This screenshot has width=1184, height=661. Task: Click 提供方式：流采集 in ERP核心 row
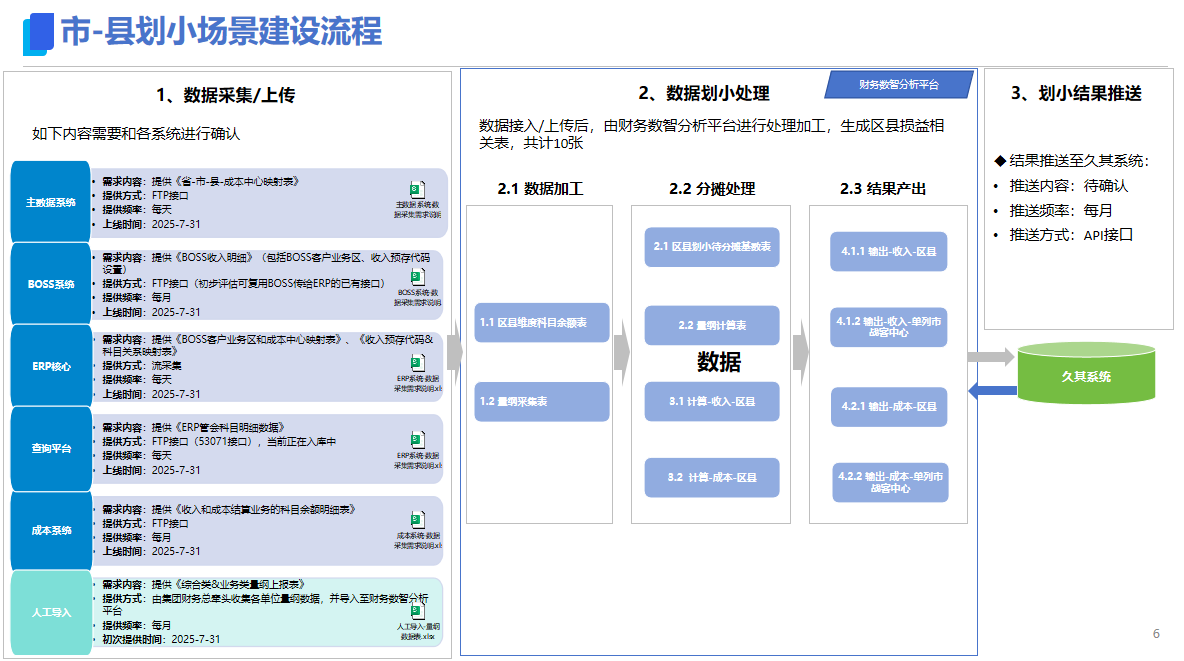[142, 366]
